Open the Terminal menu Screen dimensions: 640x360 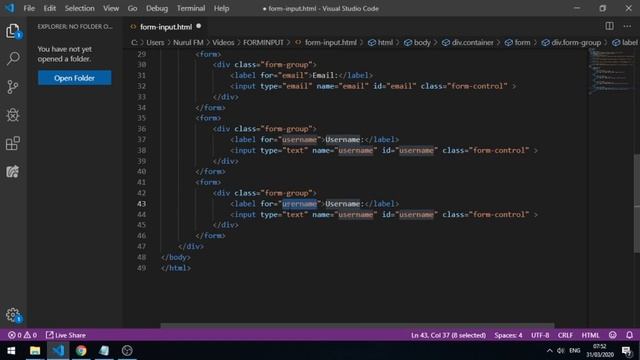(x=191, y=8)
